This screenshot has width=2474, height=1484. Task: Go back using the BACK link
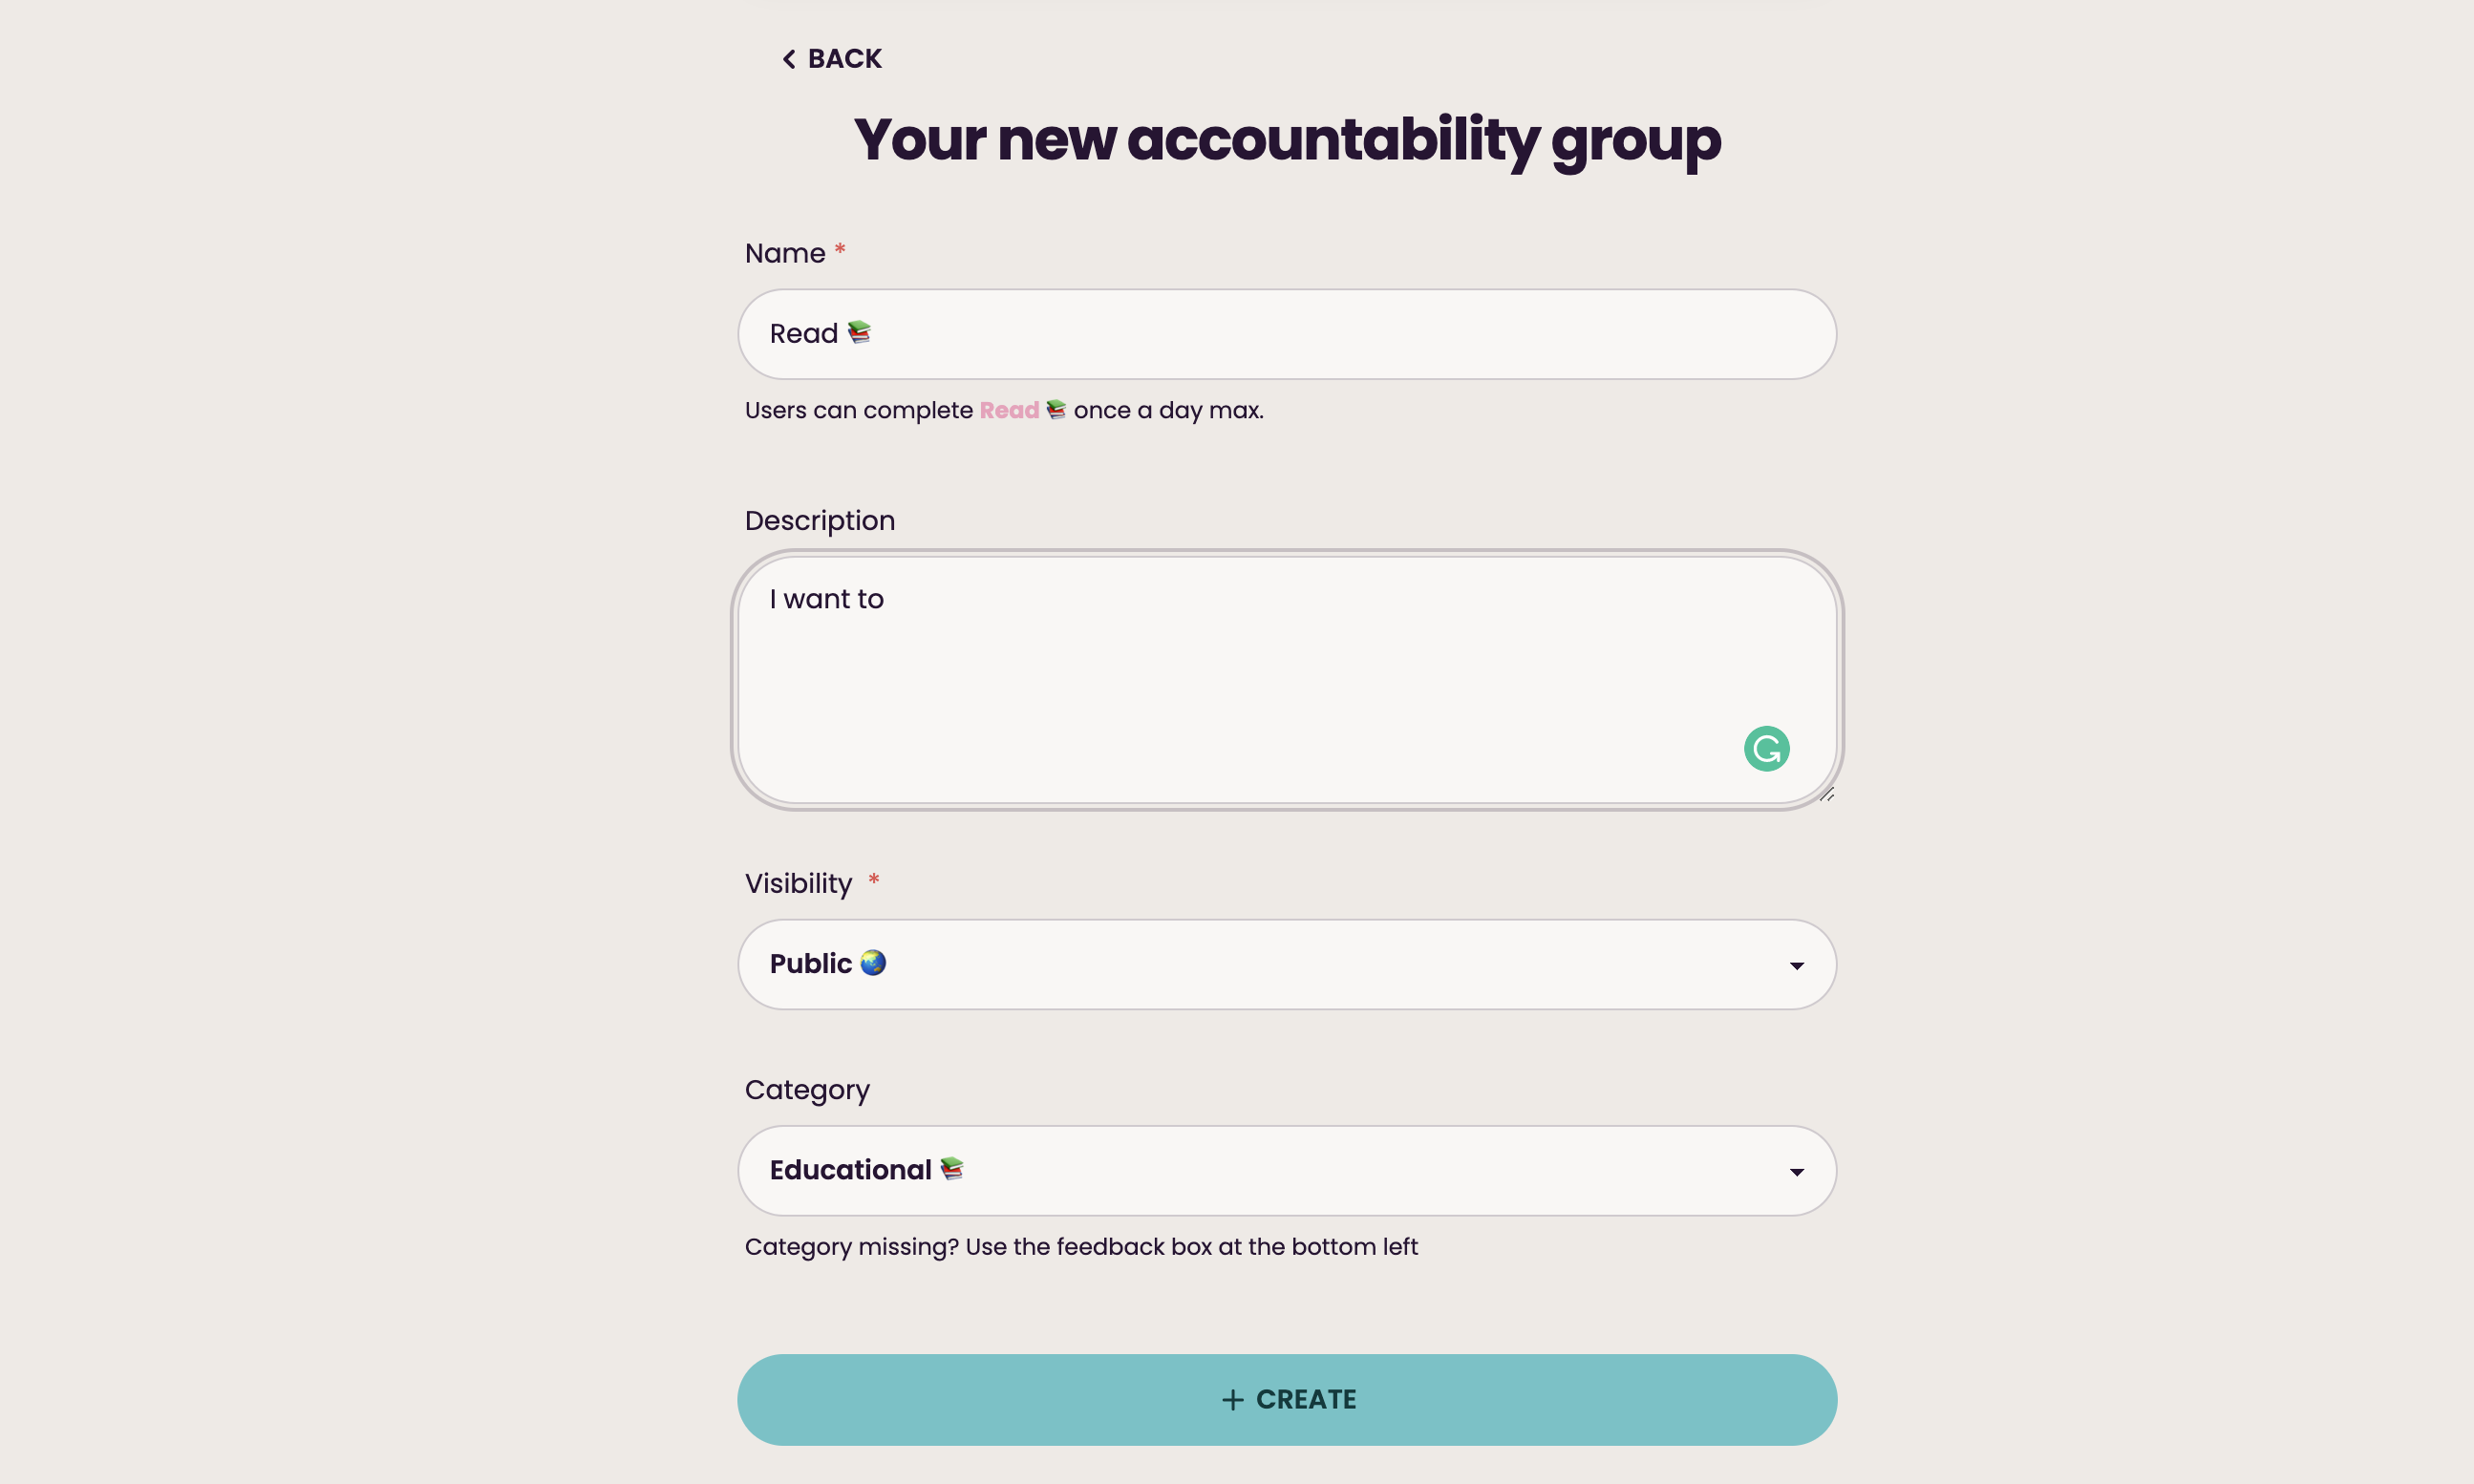point(843,59)
